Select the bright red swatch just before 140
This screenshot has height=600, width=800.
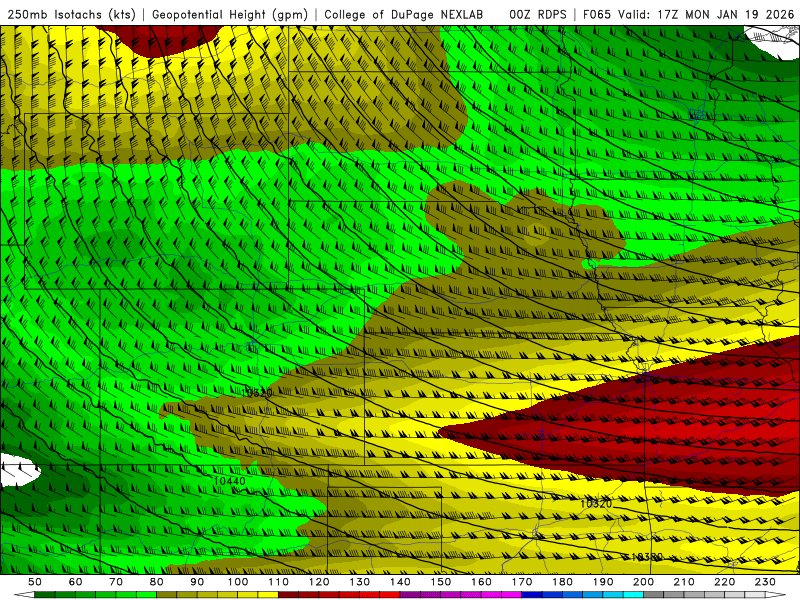(x=390, y=595)
